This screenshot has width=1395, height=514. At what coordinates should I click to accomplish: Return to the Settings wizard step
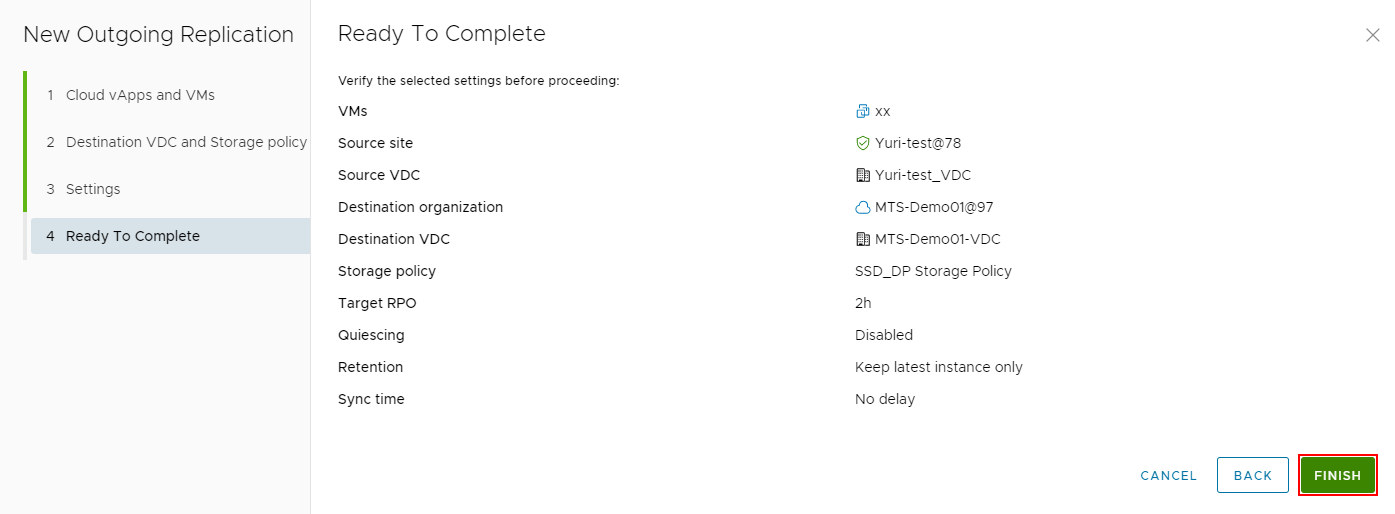click(x=93, y=189)
